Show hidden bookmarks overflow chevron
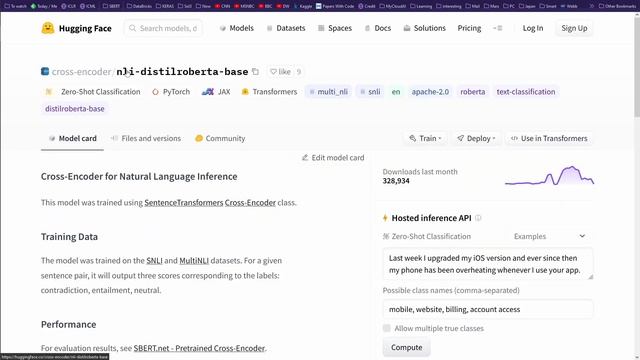The height and width of the screenshot is (360, 640). click(x=591, y=6)
